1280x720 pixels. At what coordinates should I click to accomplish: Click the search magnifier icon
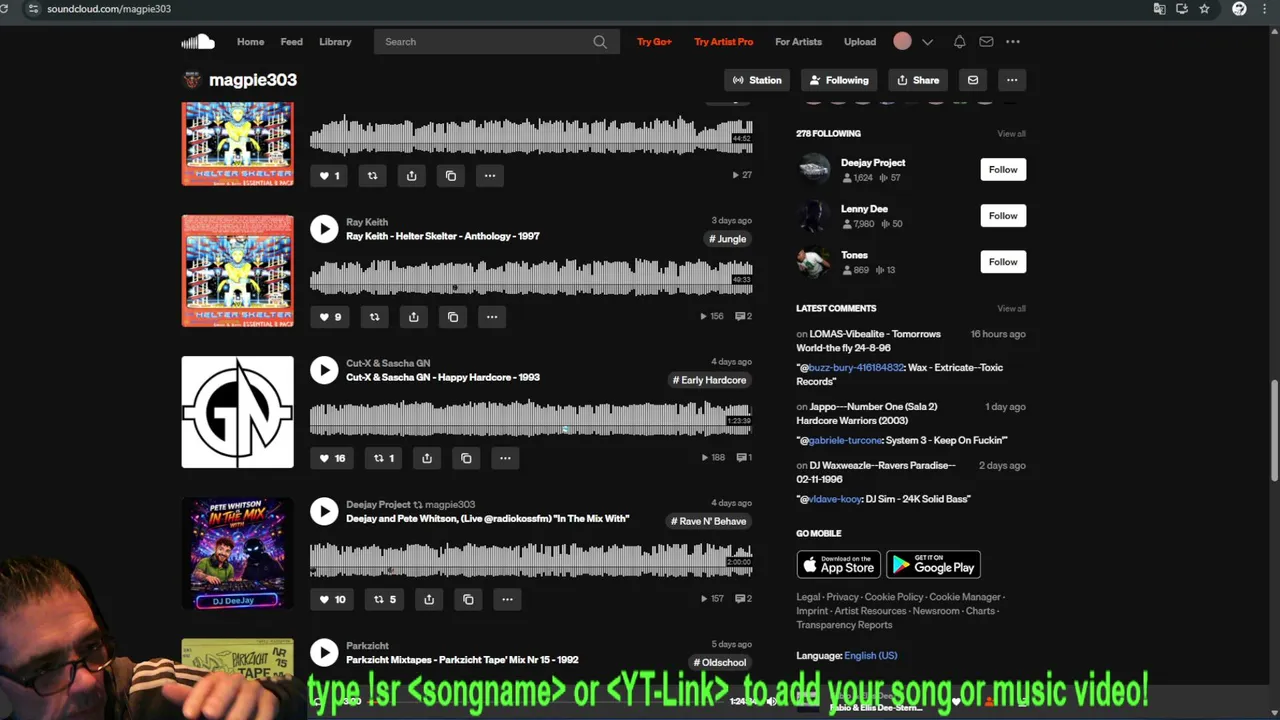(600, 42)
